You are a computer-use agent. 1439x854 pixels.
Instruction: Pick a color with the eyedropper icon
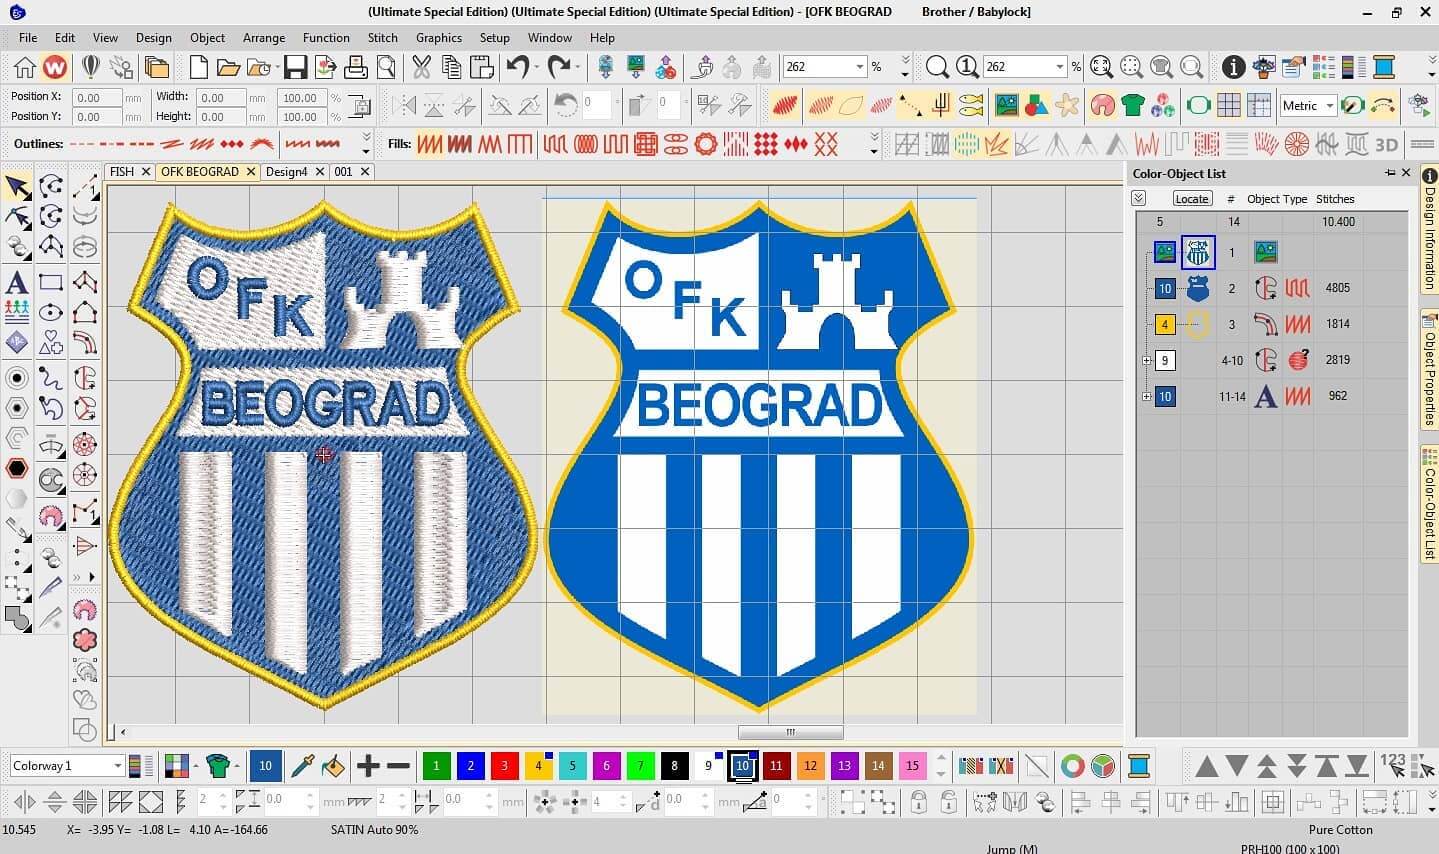tap(302, 767)
